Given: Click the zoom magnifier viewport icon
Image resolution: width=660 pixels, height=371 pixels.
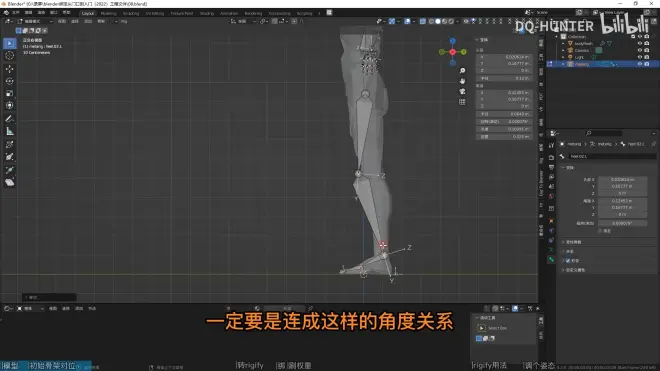Looking at the screenshot, I should tap(462, 71).
